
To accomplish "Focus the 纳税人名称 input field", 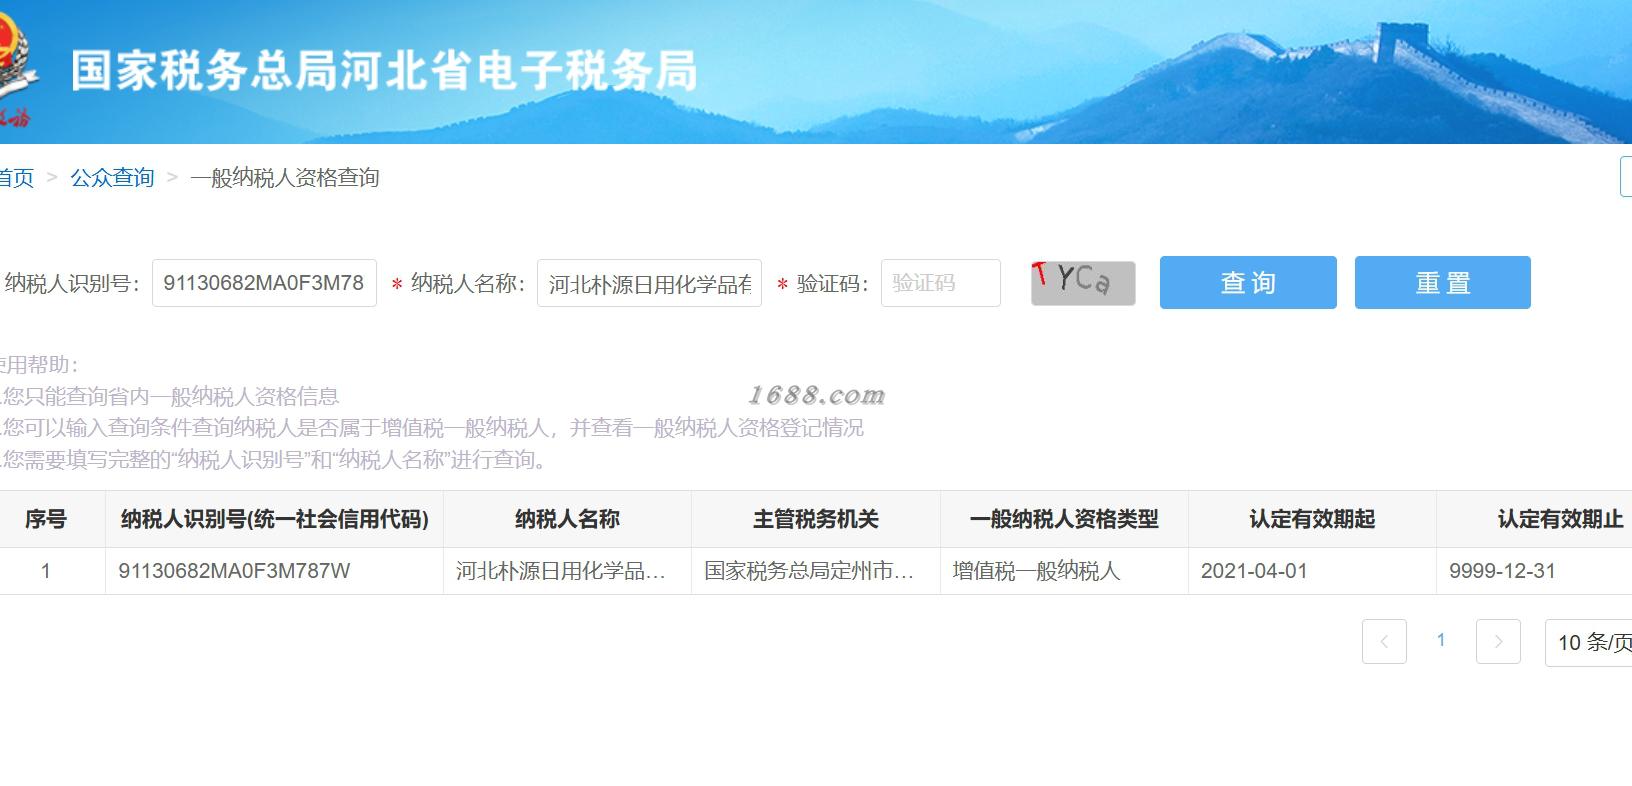I will tap(649, 283).
